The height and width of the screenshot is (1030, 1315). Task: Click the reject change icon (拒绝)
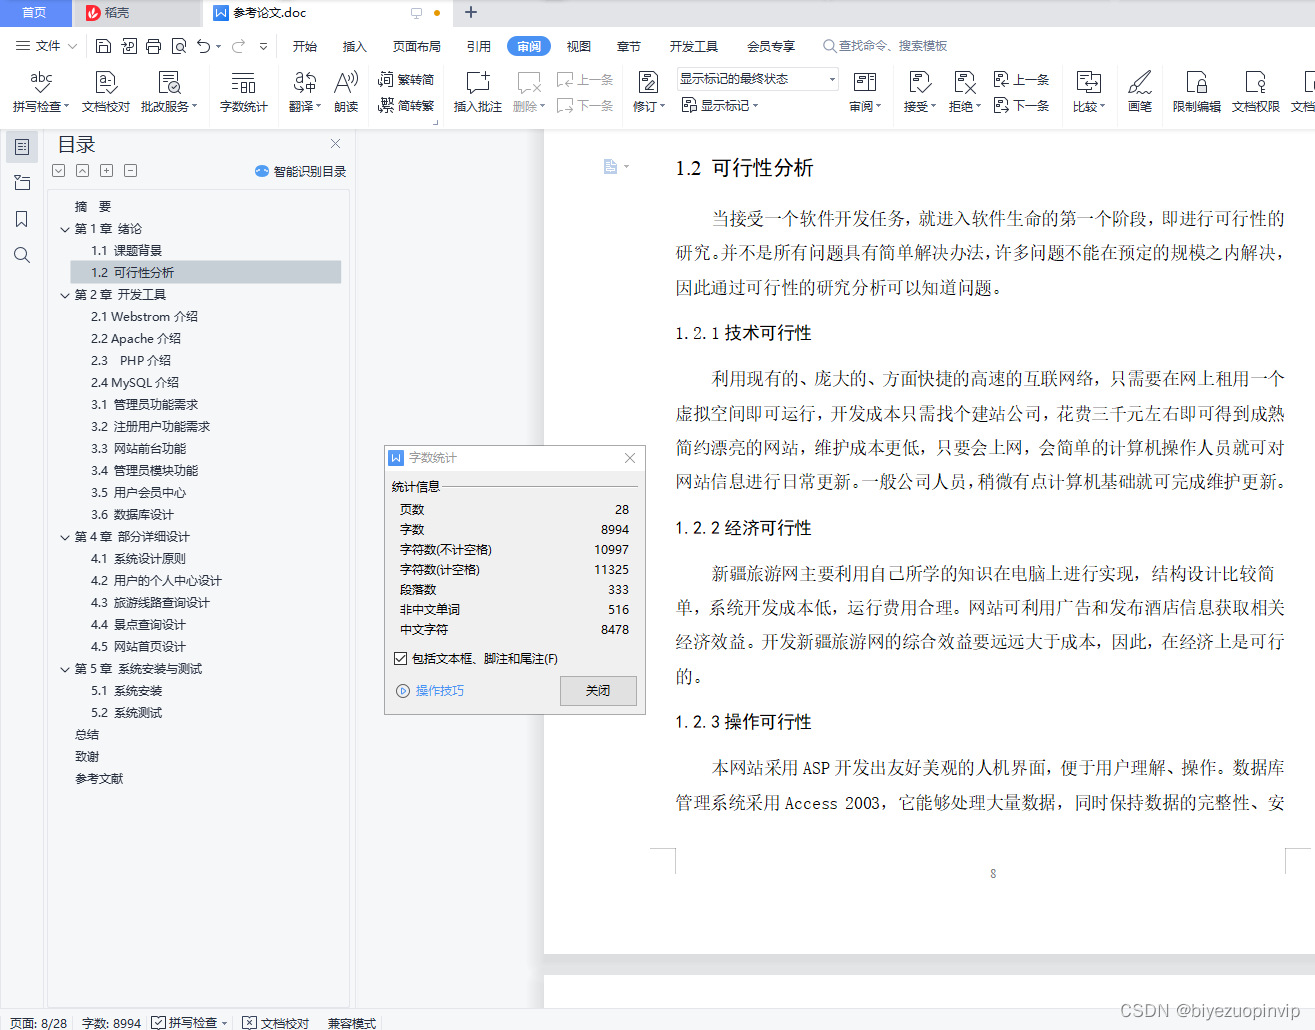pyautogui.click(x=964, y=91)
